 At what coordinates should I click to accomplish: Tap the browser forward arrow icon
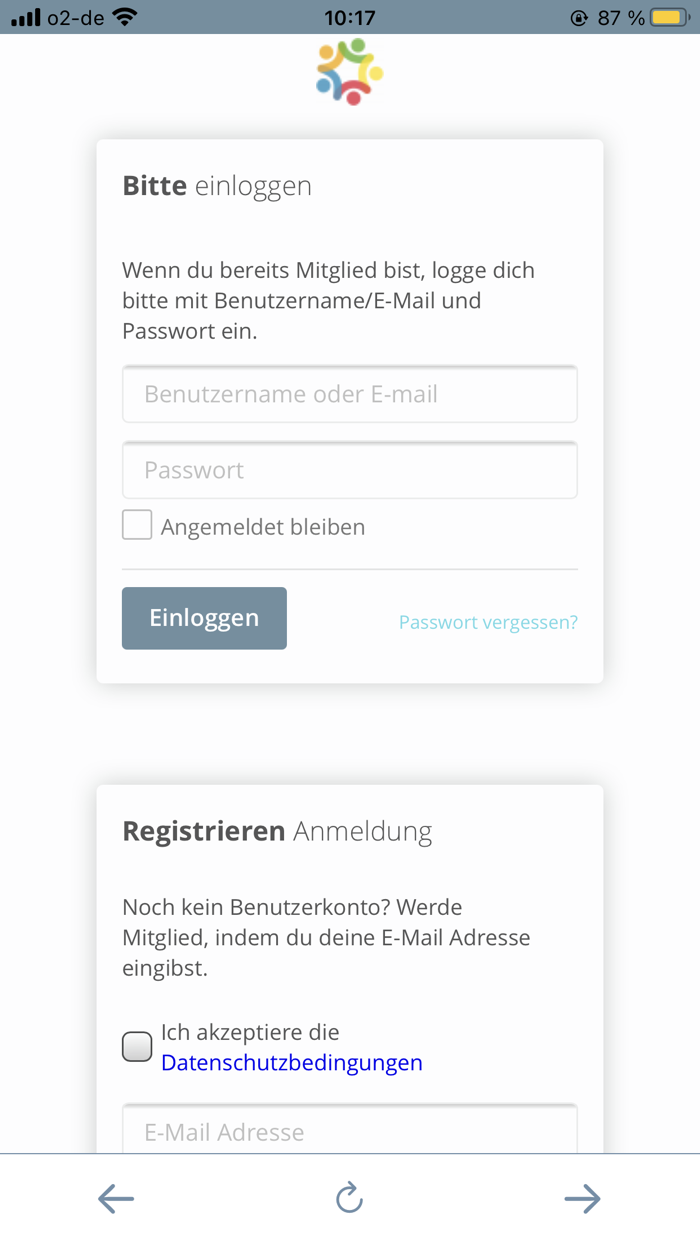click(x=583, y=1198)
